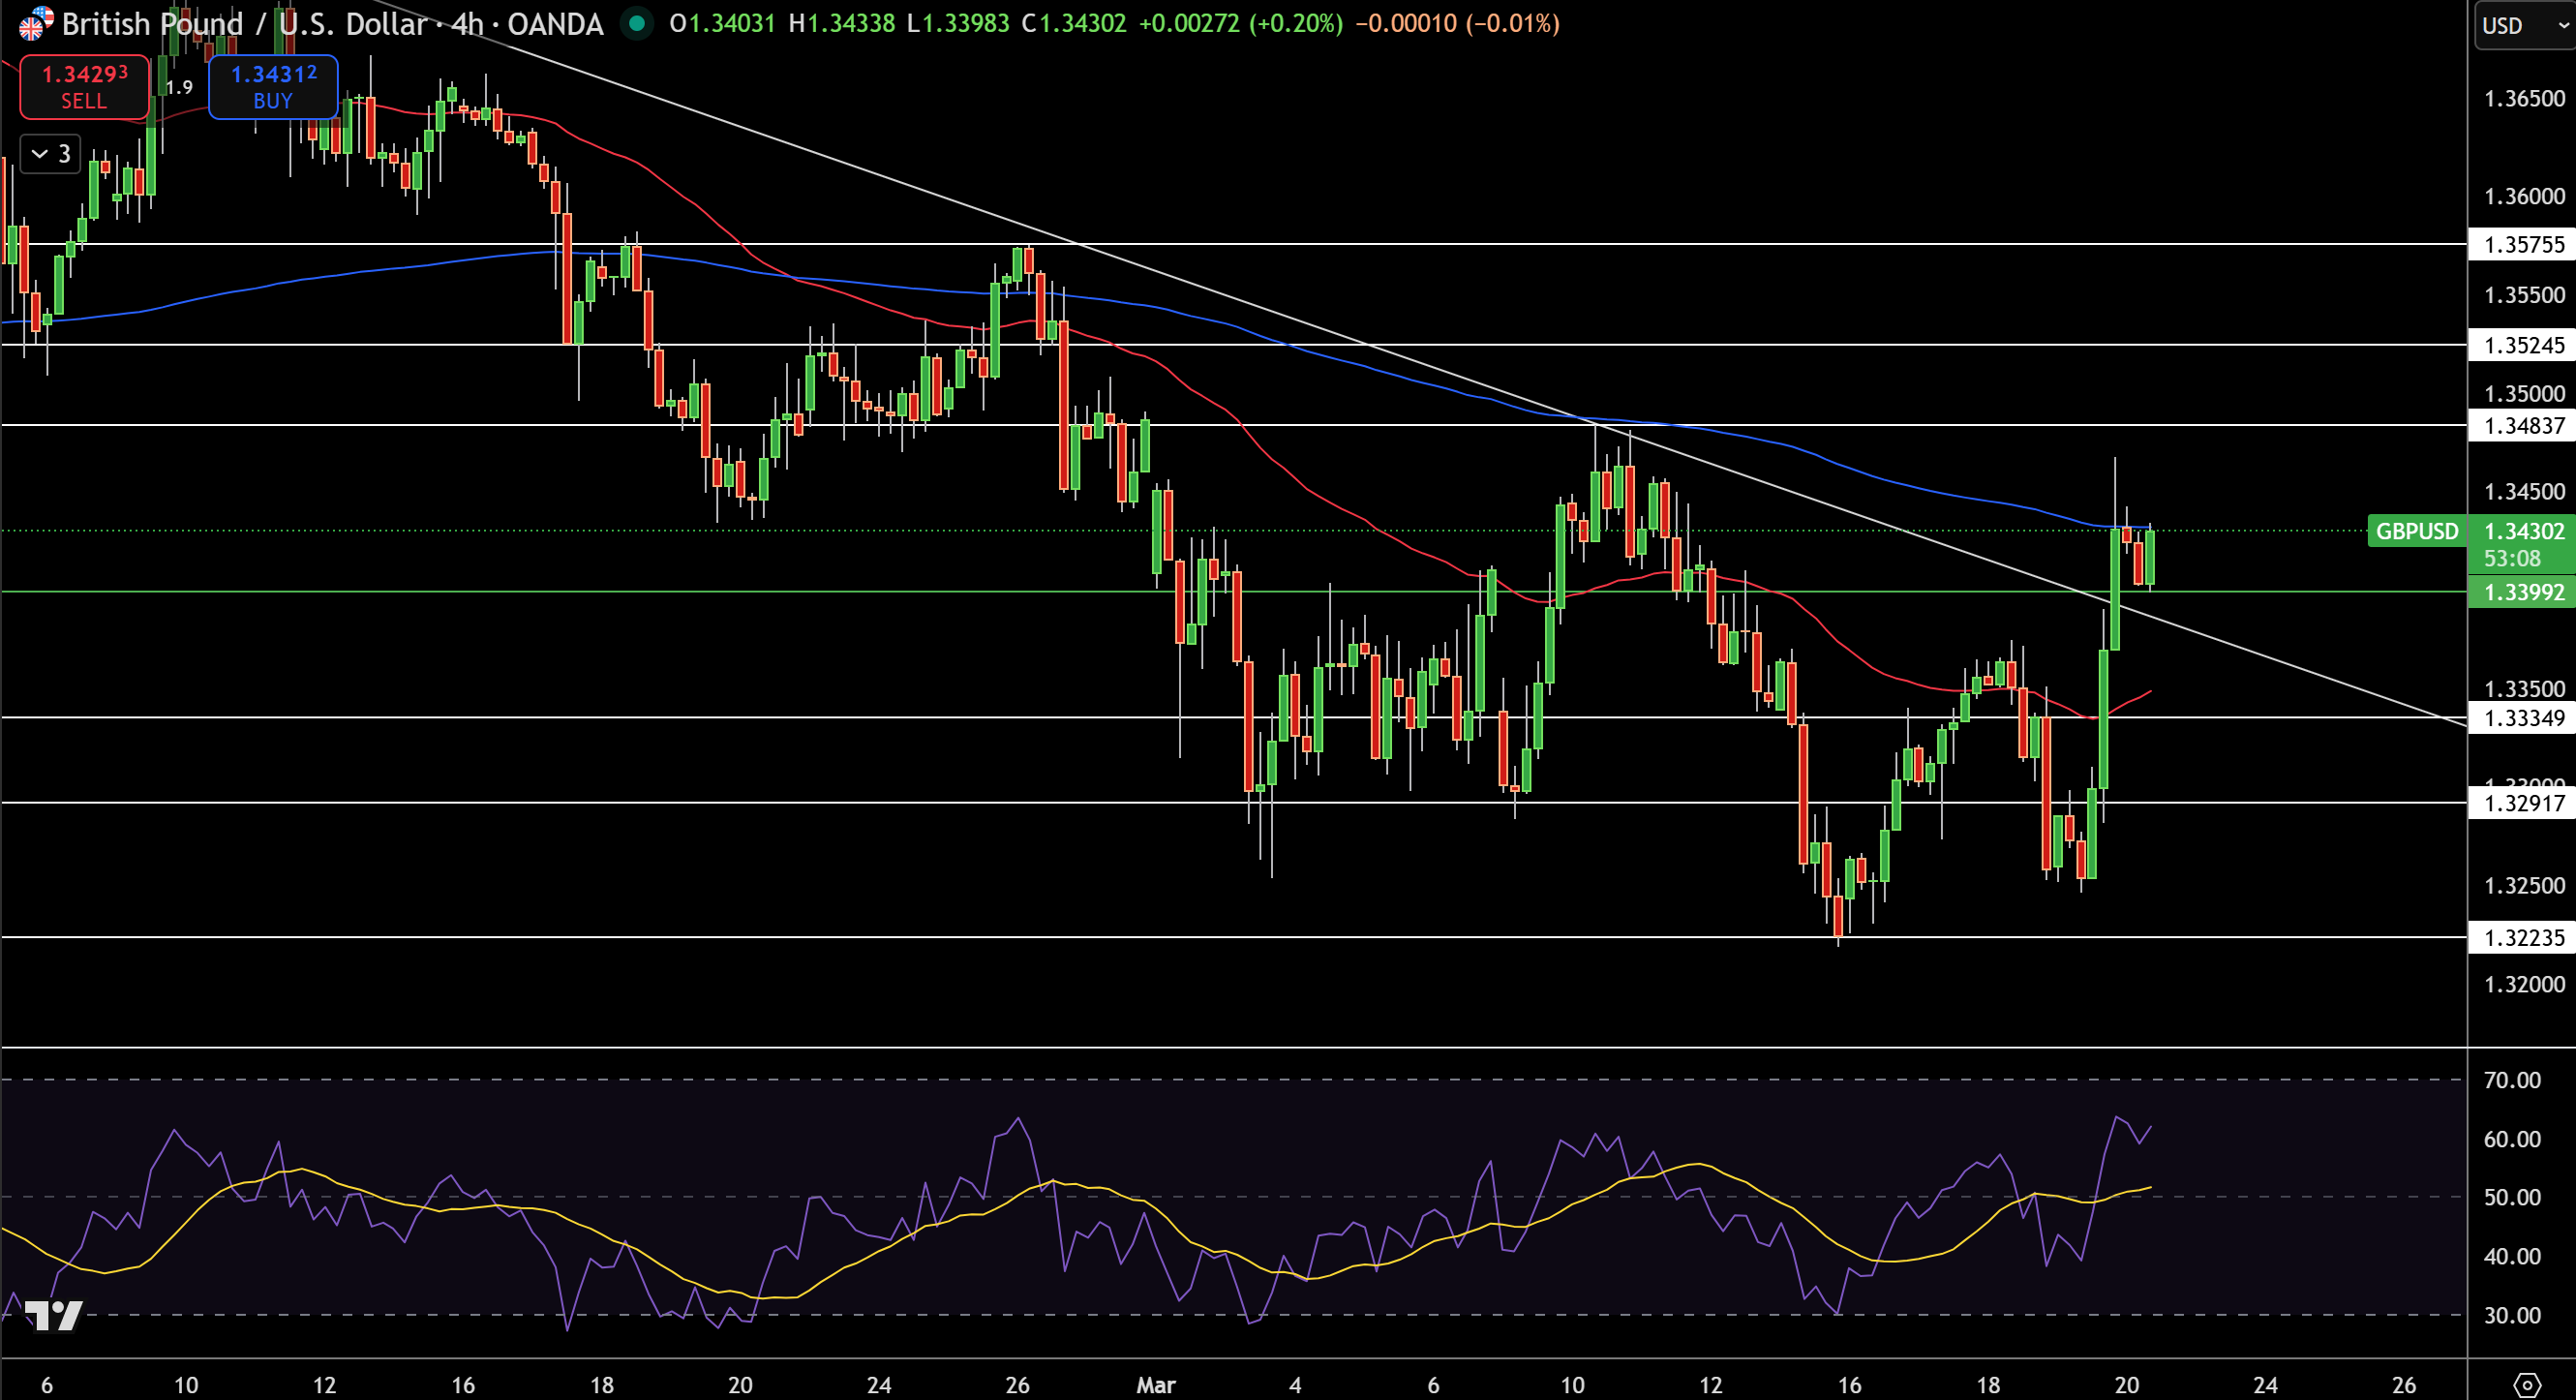Click the green market status dot
2576x1400 pixels.
[x=636, y=23]
